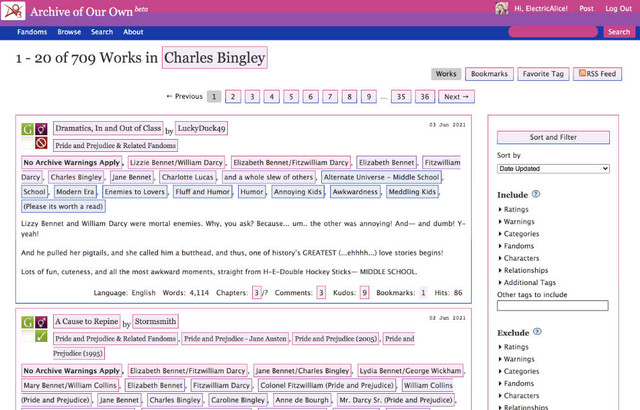Expand Exclude Characters filter
The image size is (640, 410).
pyautogui.click(x=519, y=396)
